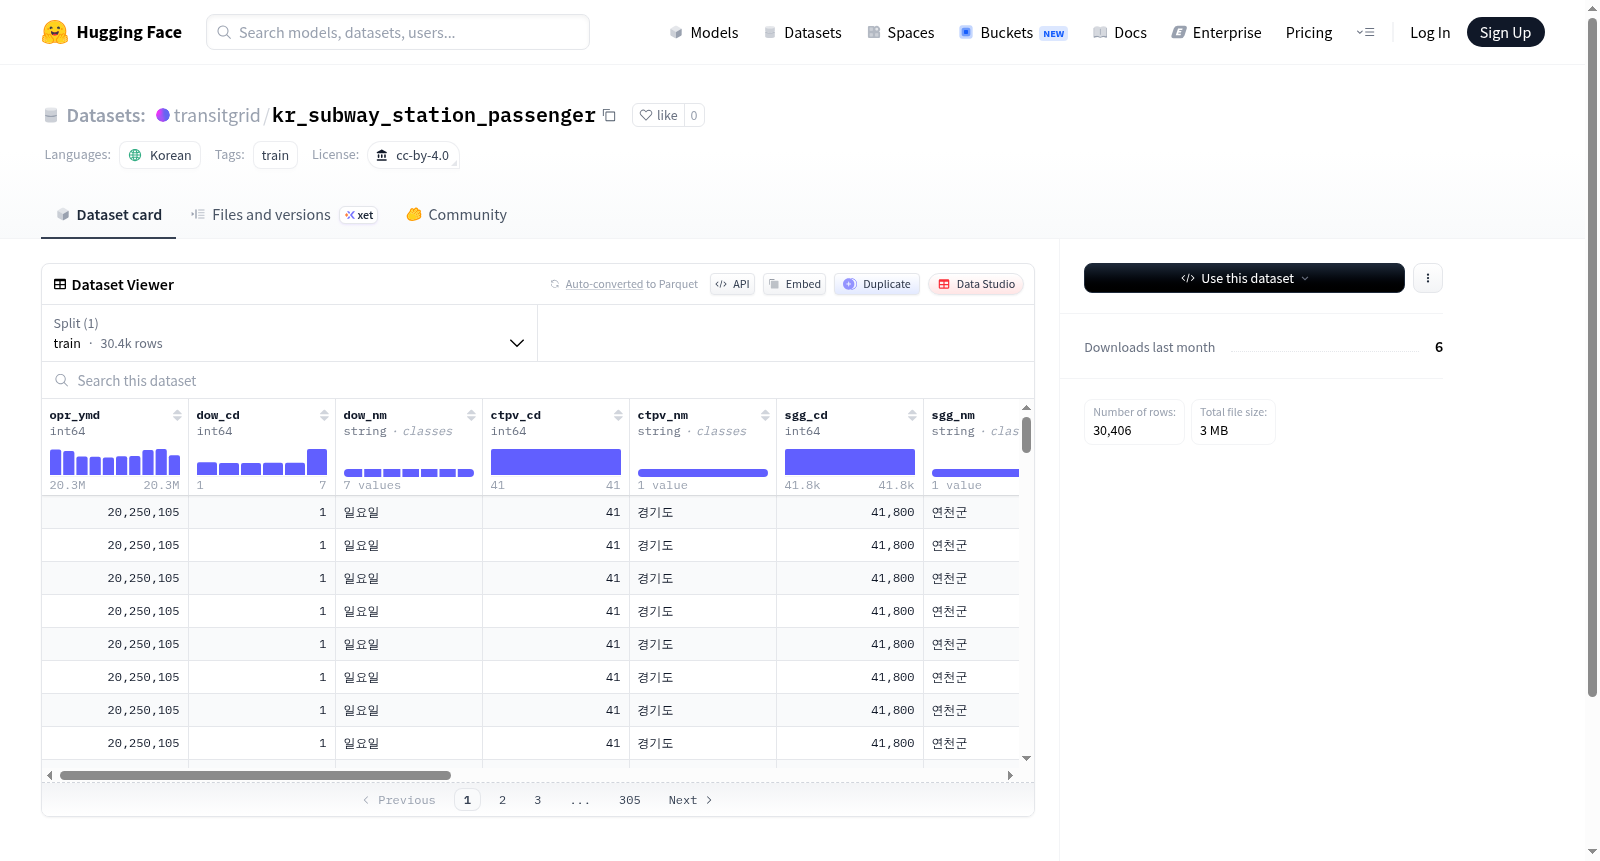The image size is (1600, 861).
Task: Sort by dow_nm column sort icon
Action: coord(471,415)
